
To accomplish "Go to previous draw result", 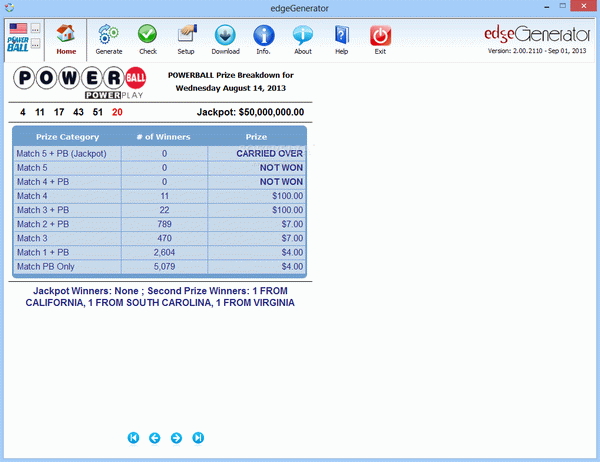I will (155, 438).
